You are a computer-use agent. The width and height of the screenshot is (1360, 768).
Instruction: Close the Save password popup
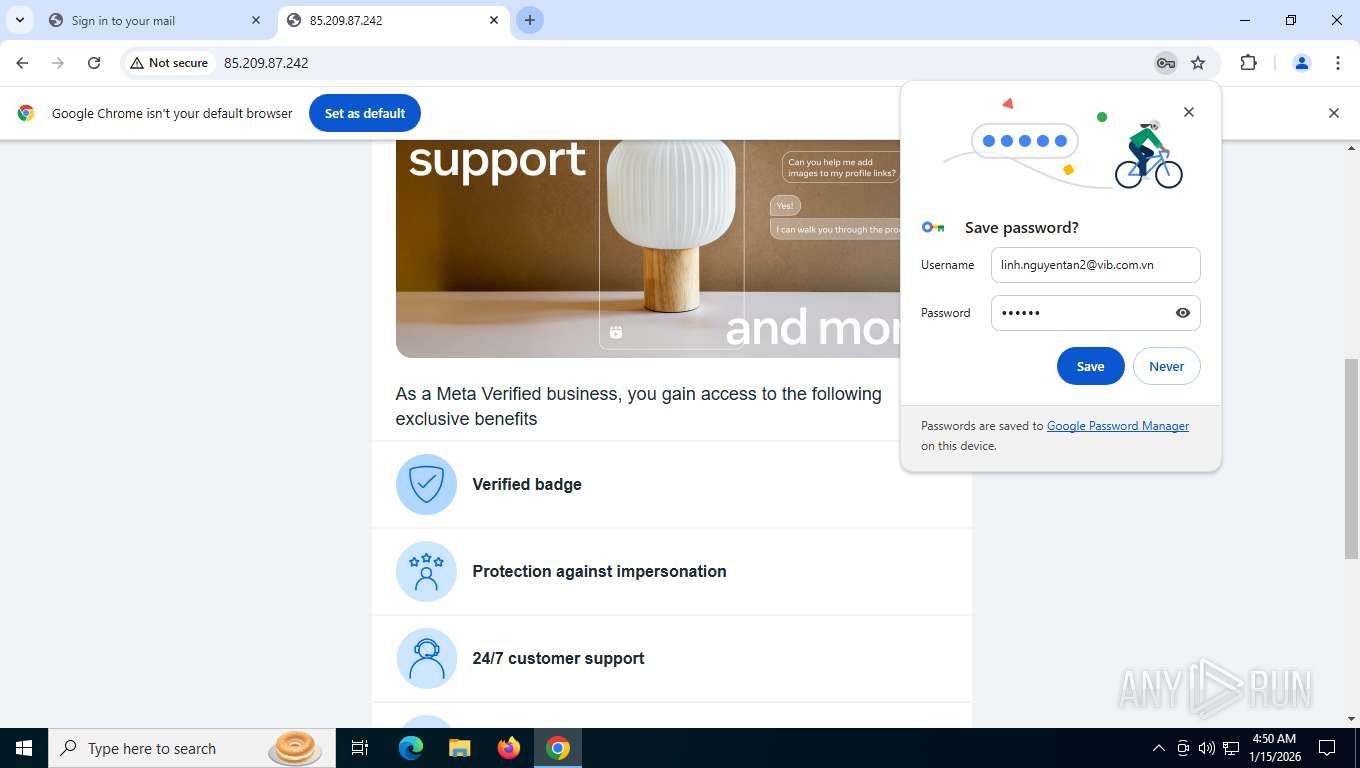coord(1189,112)
